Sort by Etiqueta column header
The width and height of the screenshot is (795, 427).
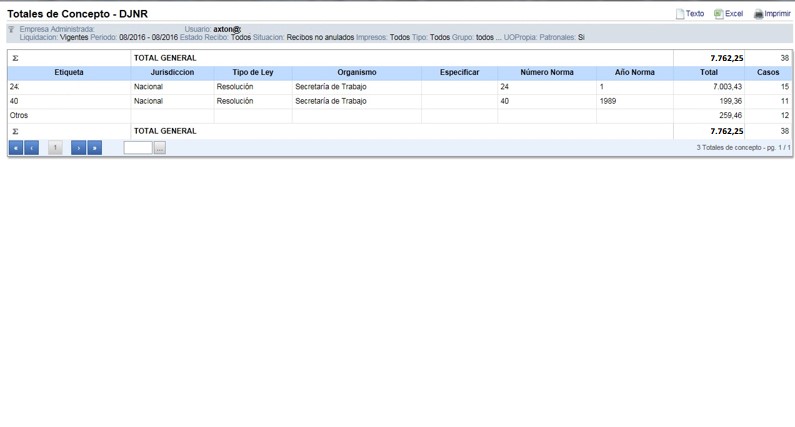69,73
